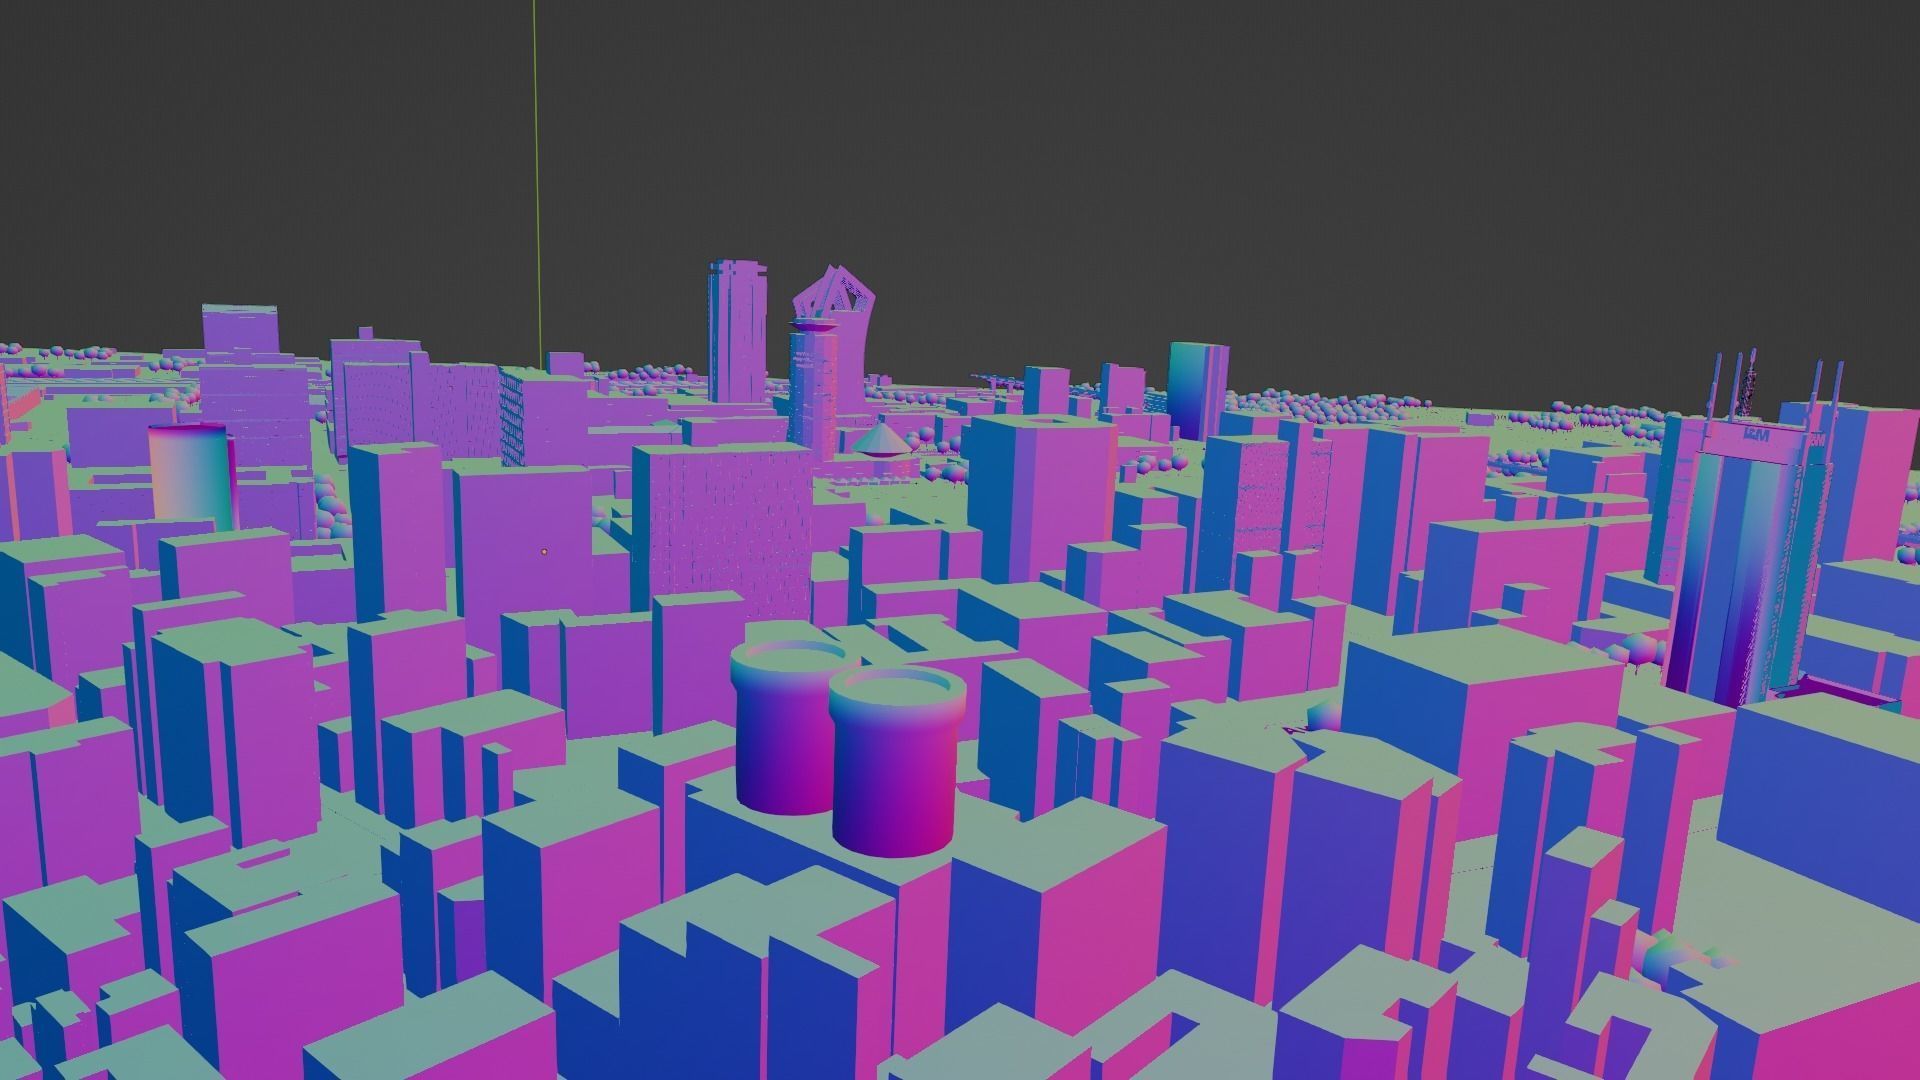Click the rainbow-gradient small block at bottom right
This screenshot has height=1080, width=1920.
pos(1662,955)
